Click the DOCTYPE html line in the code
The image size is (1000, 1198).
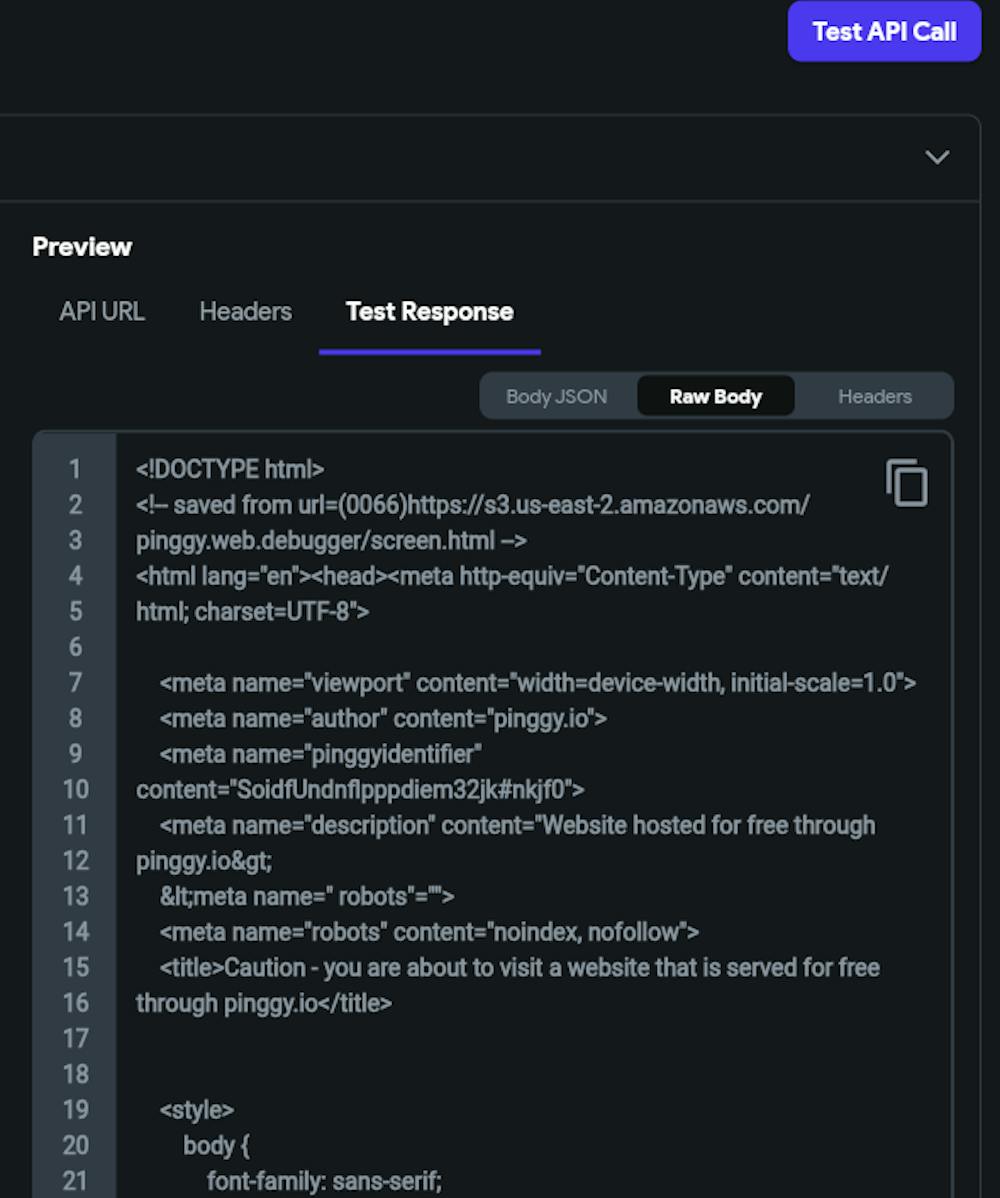pyautogui.click(x=230, y=469)
